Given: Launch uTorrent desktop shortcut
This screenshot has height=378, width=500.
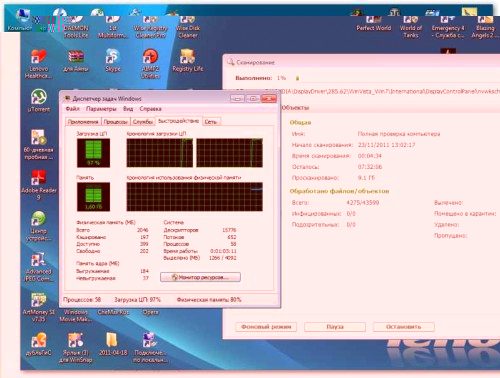Looking at the screenshot, I should [39, 101].
